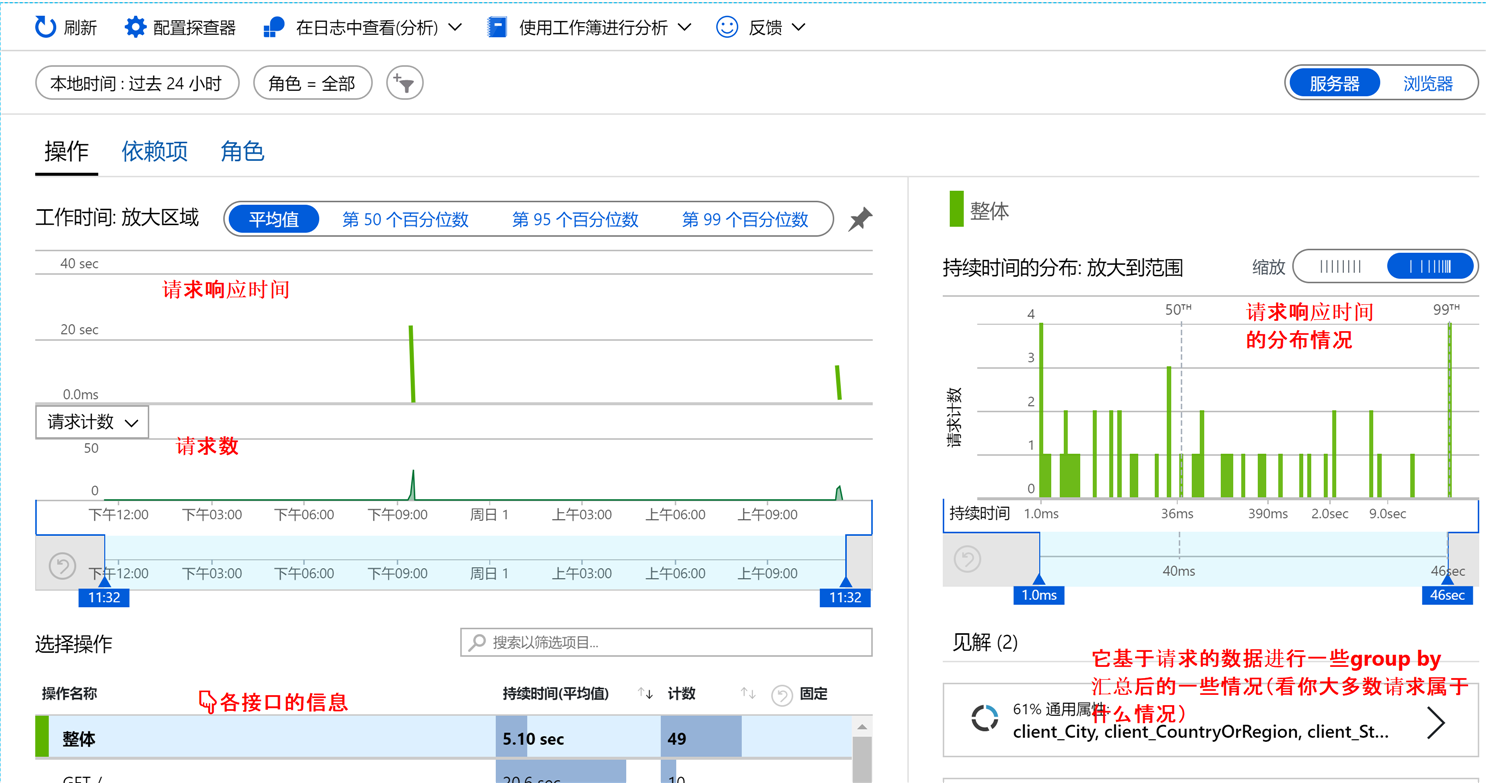Screen dimensions: 1486x783
Task: Click 刷新 button label
Action: click(80, 28)
